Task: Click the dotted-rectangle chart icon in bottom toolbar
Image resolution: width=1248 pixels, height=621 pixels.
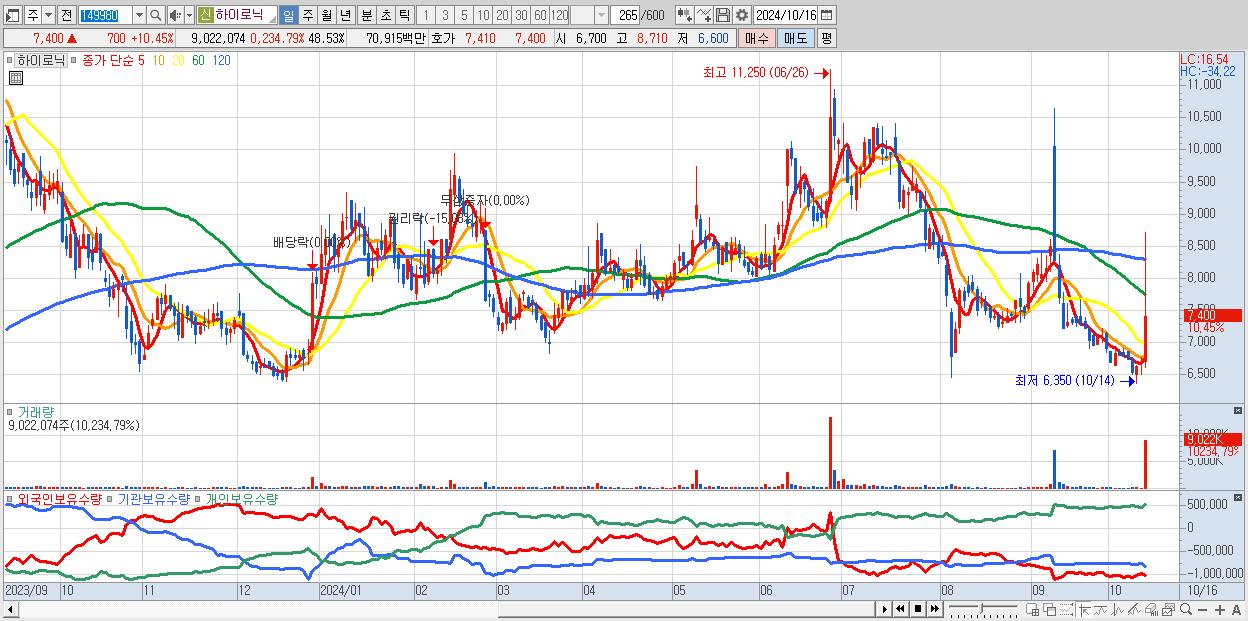Action: click(x=1066, y=609)
